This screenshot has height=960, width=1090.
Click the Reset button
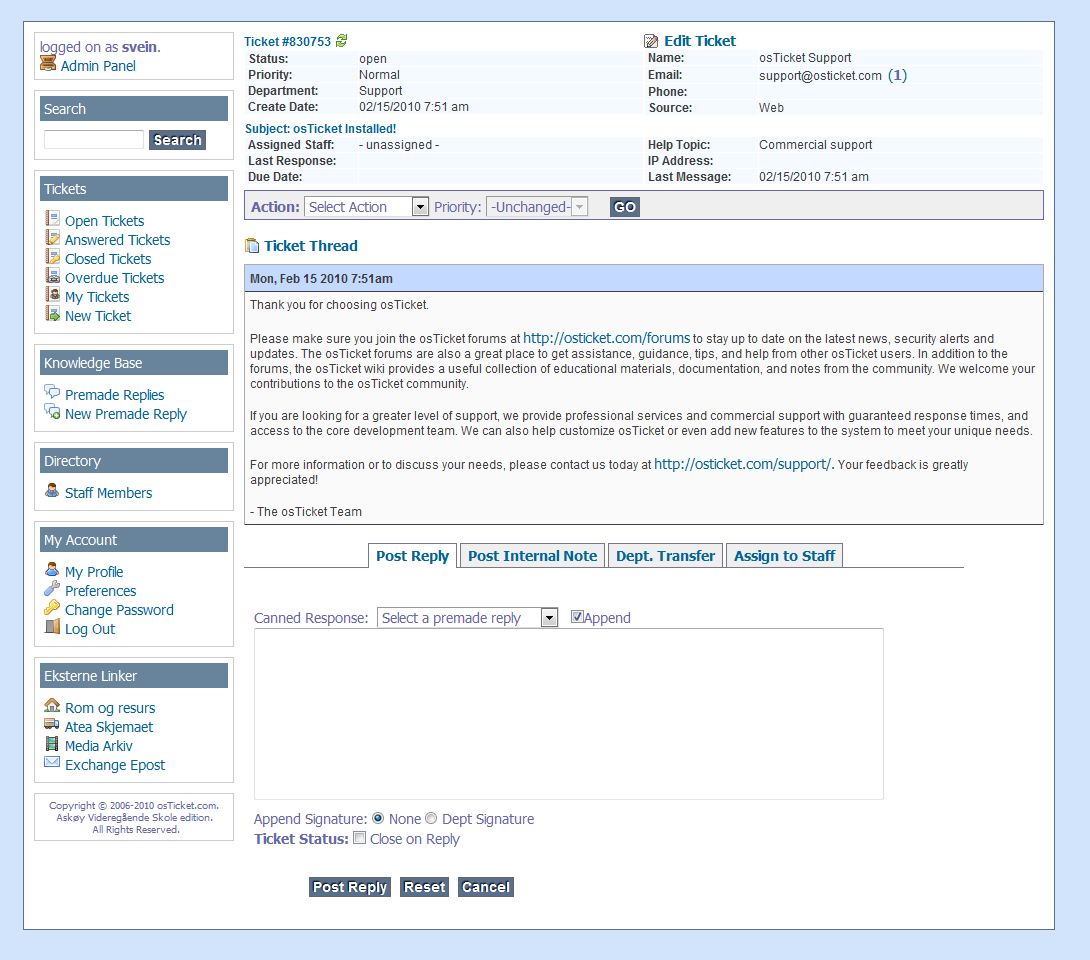tap(424, 887)
